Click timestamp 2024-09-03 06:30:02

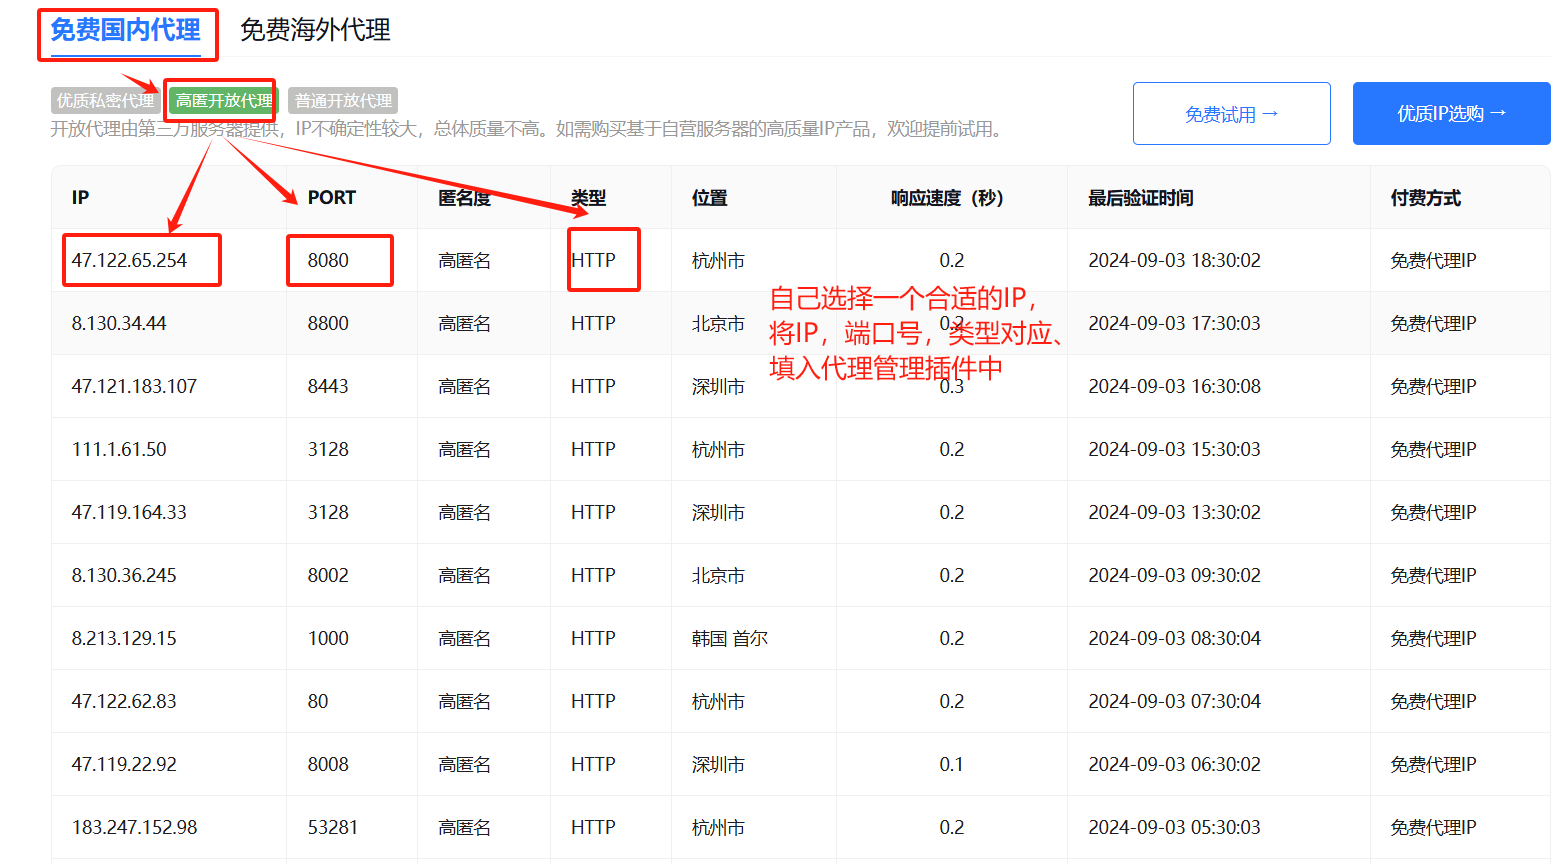tap(1174, 765)
